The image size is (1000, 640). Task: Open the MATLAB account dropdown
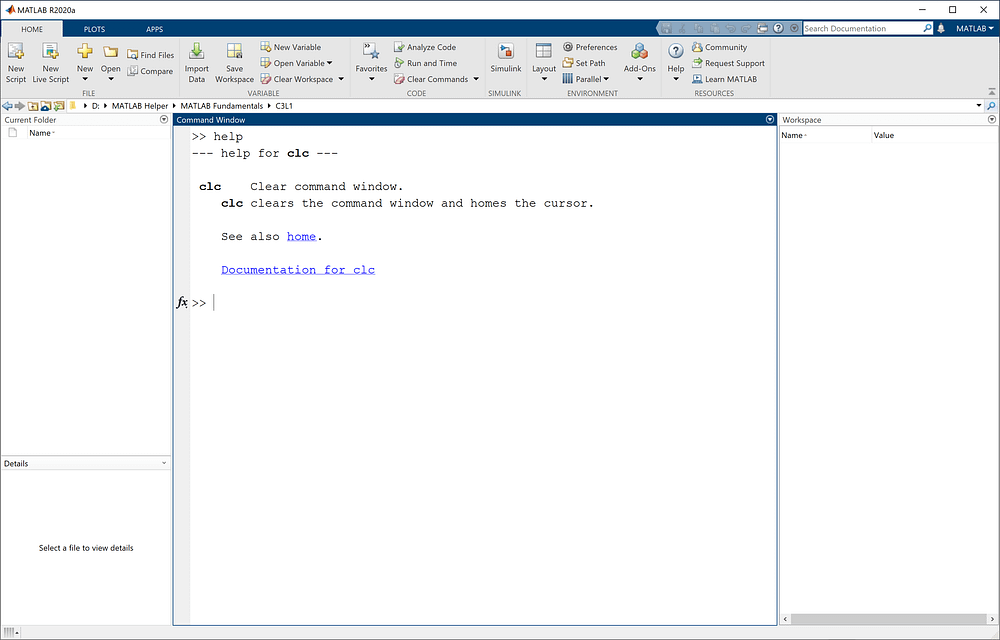(974, 28)
